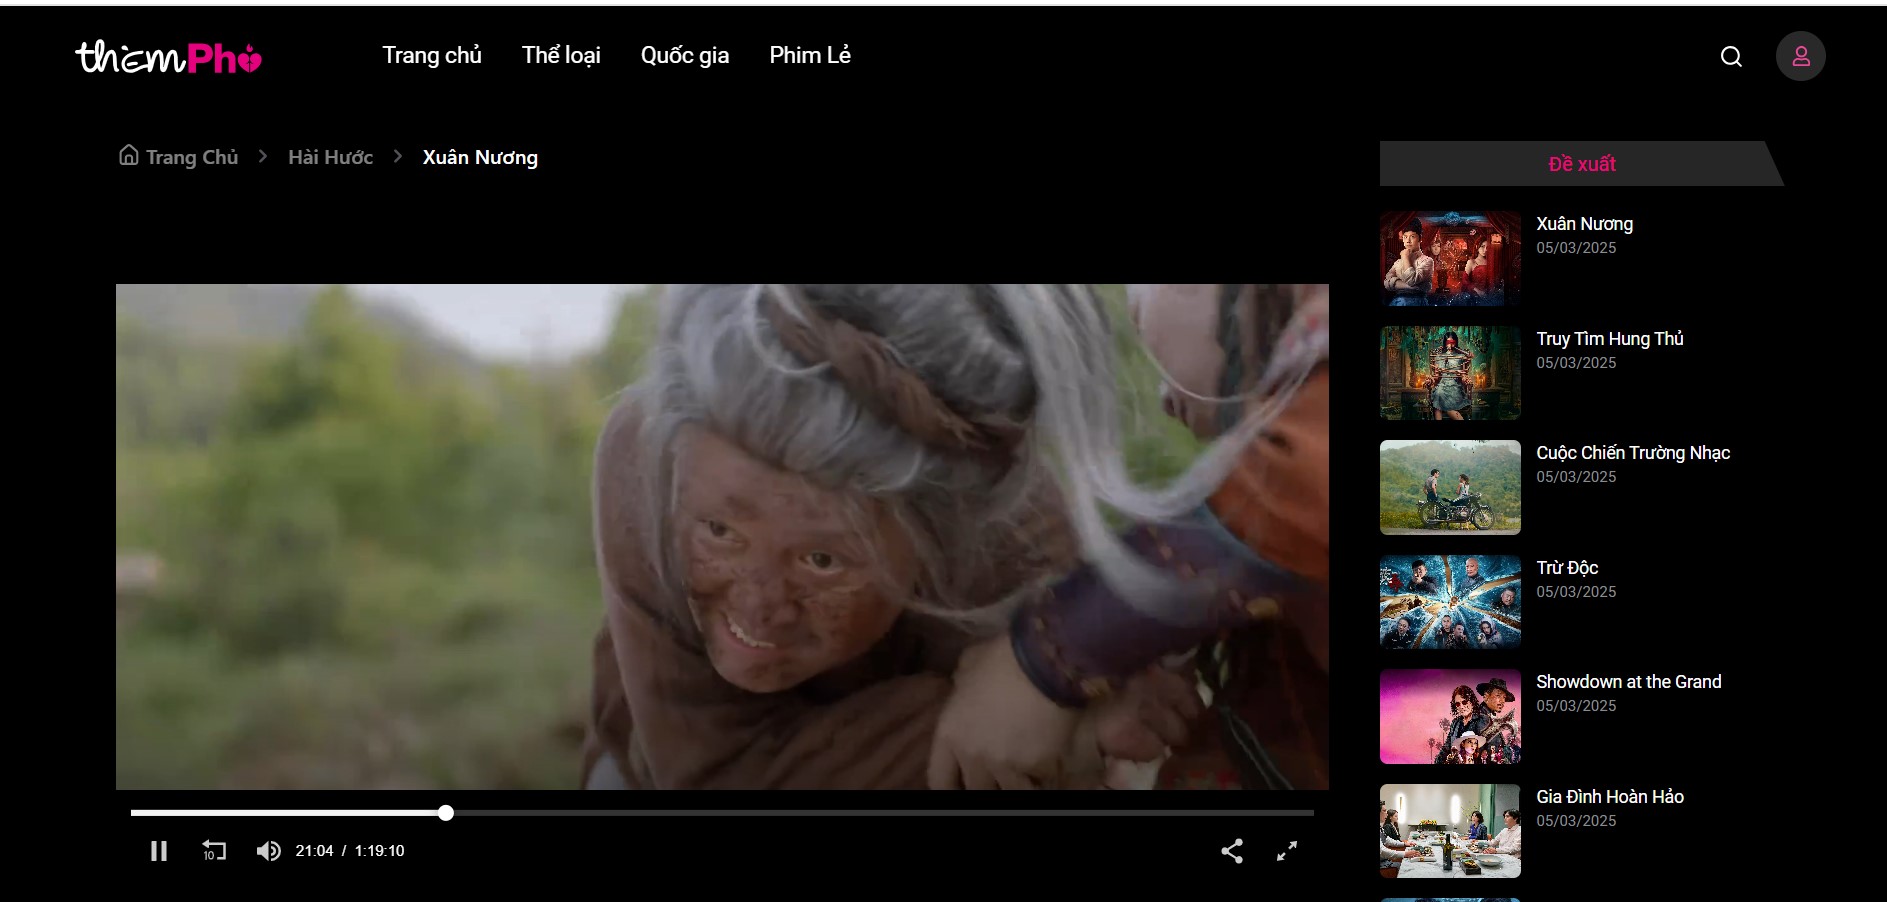This screenshot has width=1887, height=902.
Task: Pause the video playback
Action: pyautogui.click(x=159, y=851)
